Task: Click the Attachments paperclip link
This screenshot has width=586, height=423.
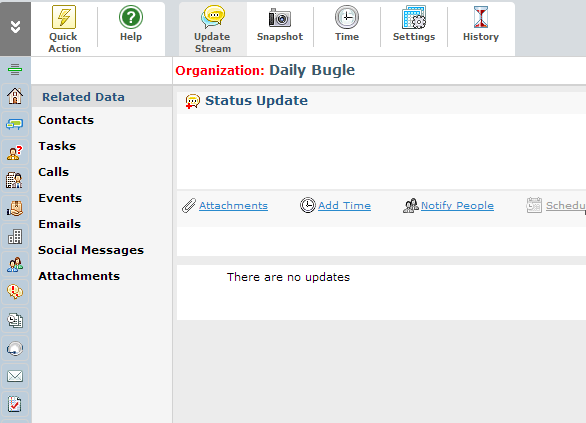Action: pos(233,206)
